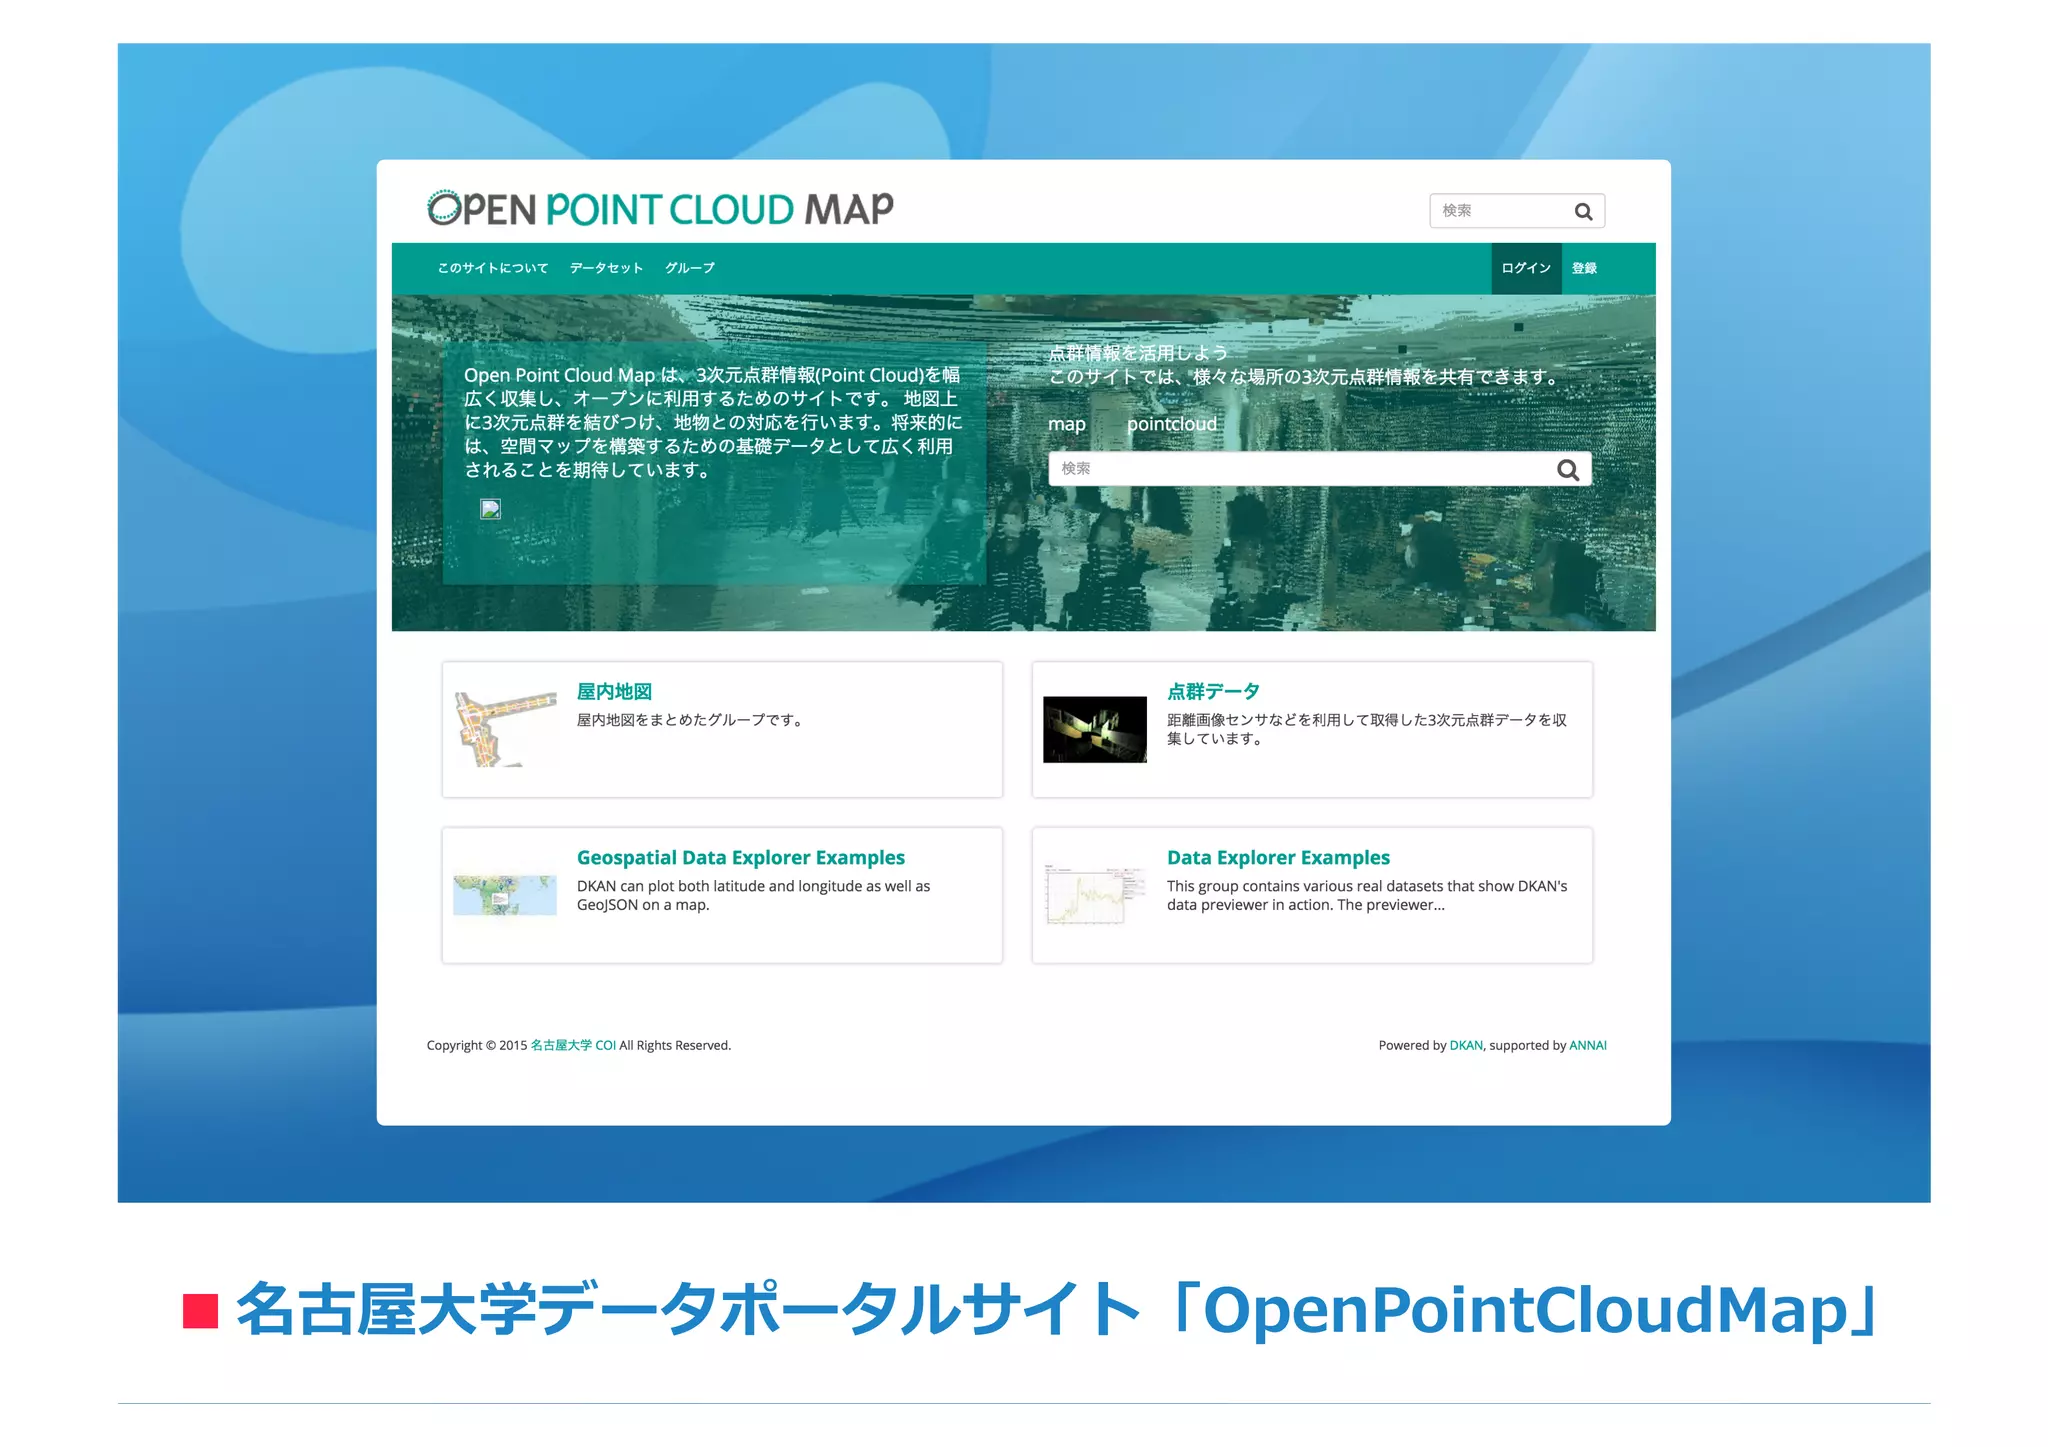Click the 点群データ dark point cloud thumbnail
The width and height of the screenshot is (2048, 1447).
tap(1095, 729)
